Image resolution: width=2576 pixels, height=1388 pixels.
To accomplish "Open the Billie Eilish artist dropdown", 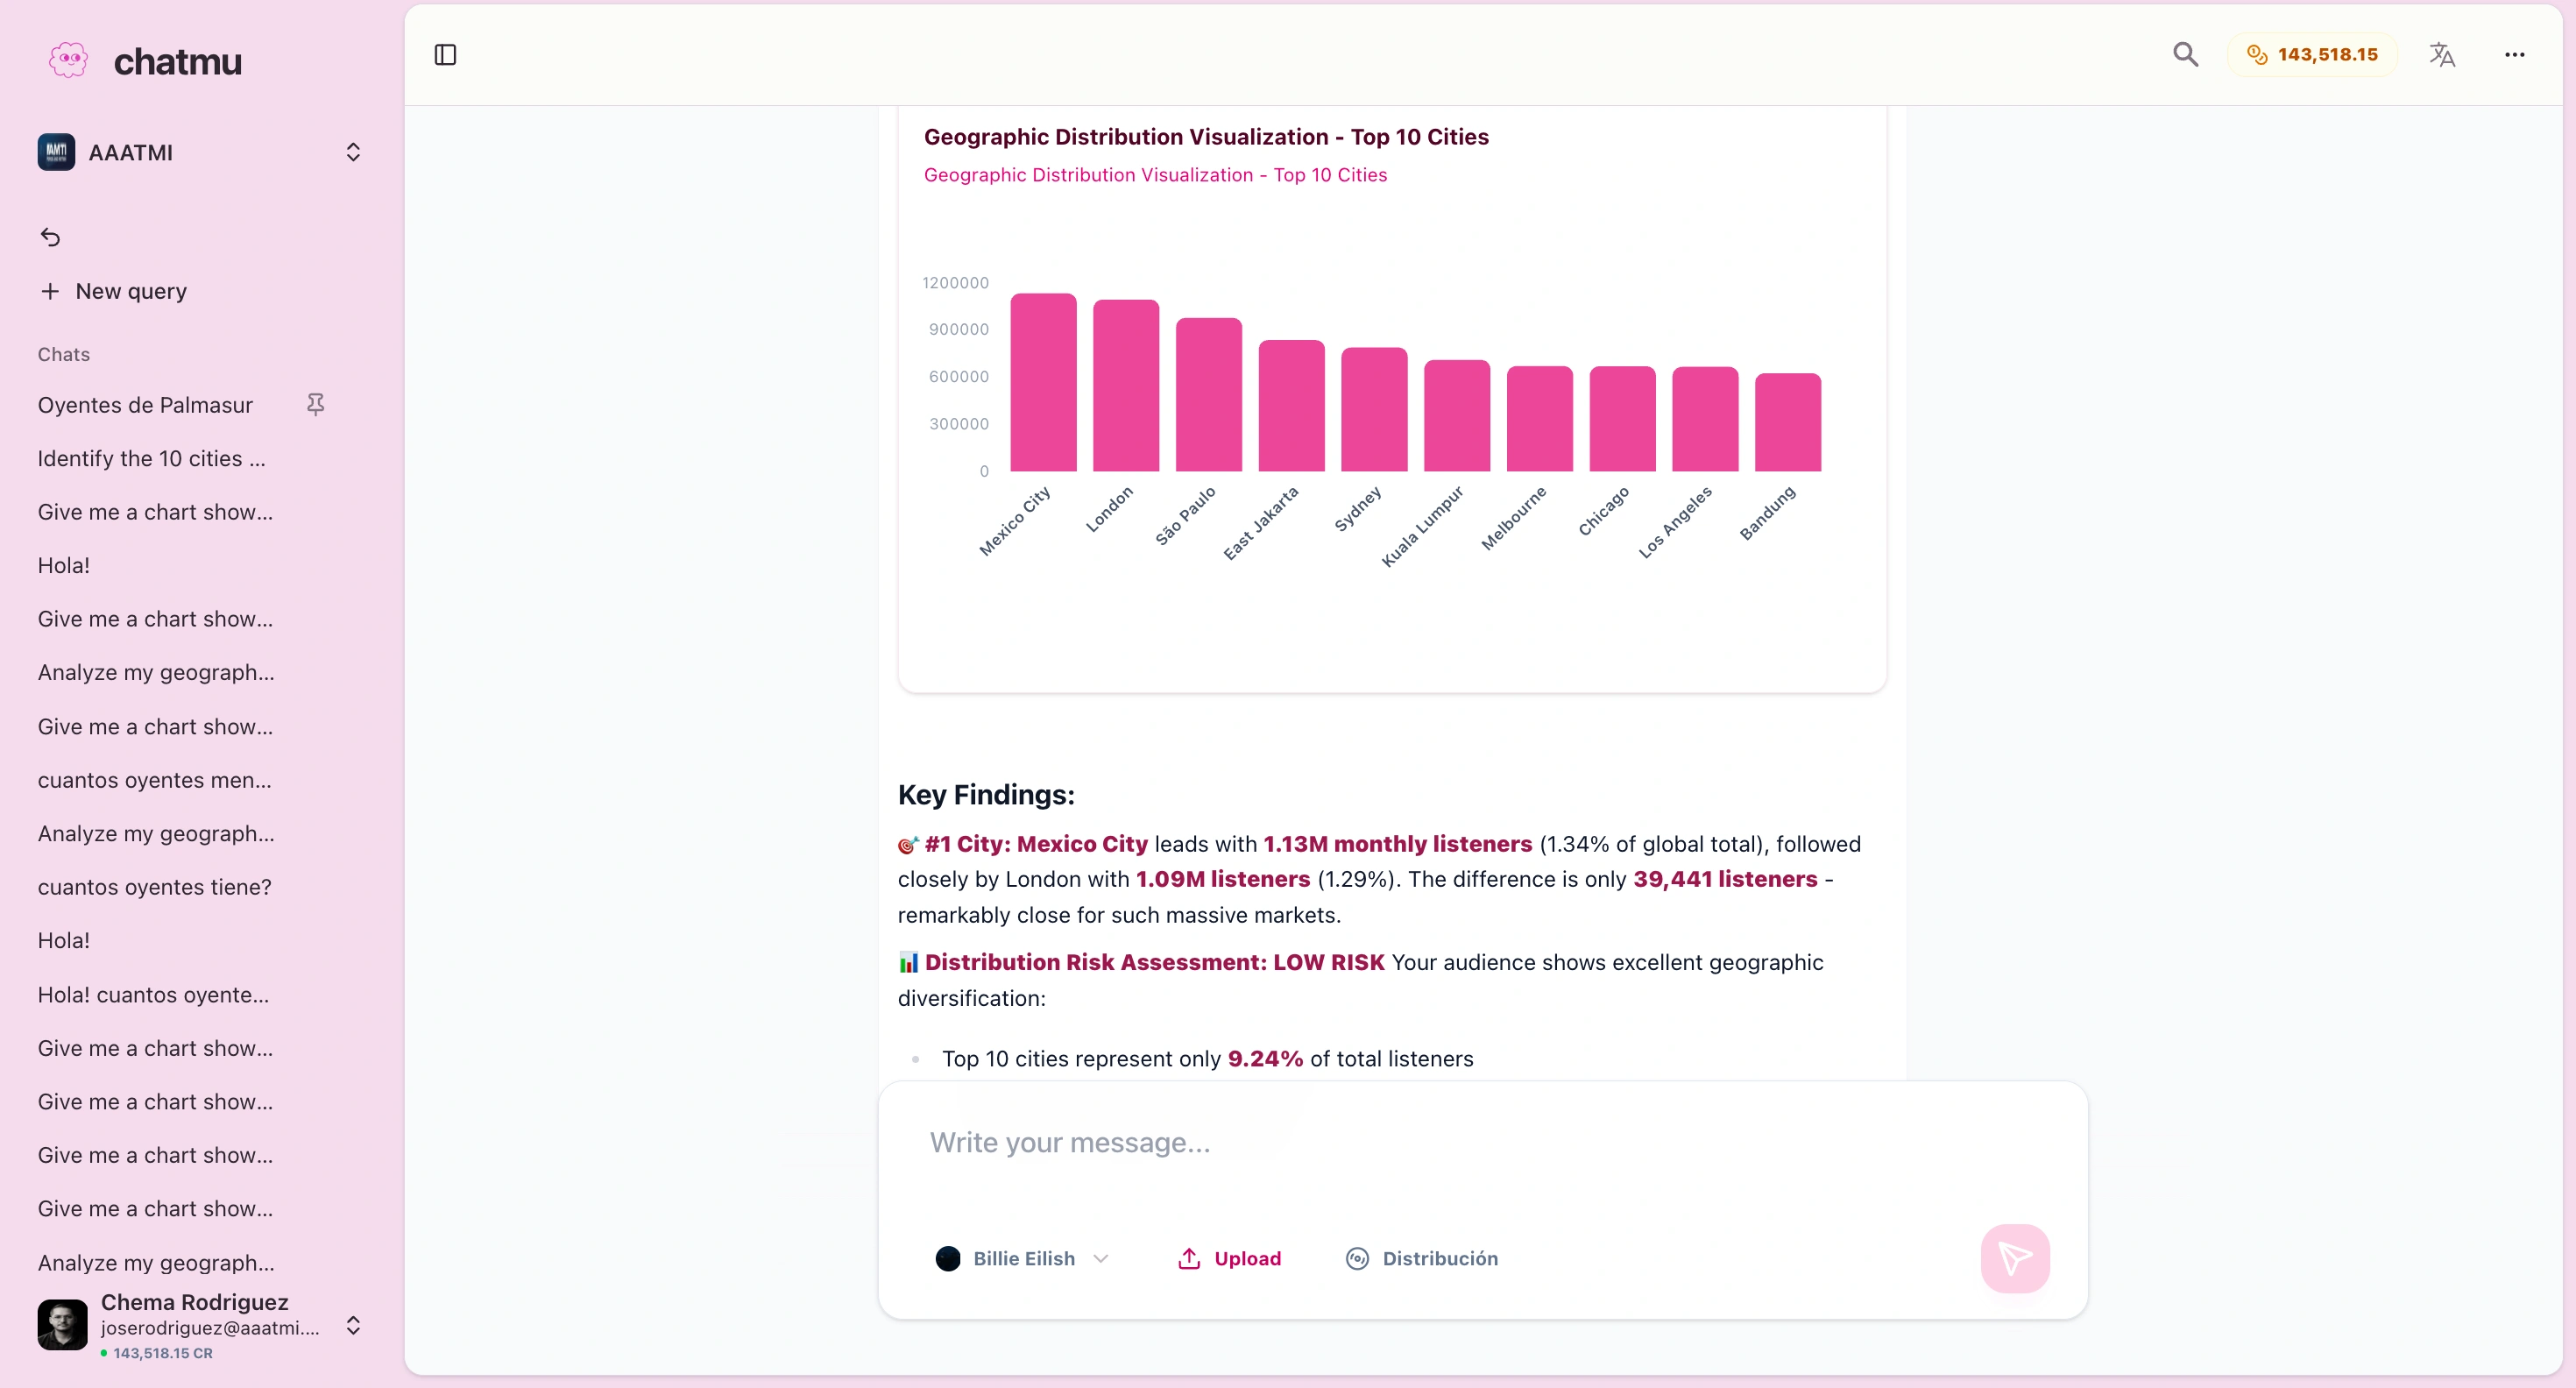I will [x=1021, y=1258].
